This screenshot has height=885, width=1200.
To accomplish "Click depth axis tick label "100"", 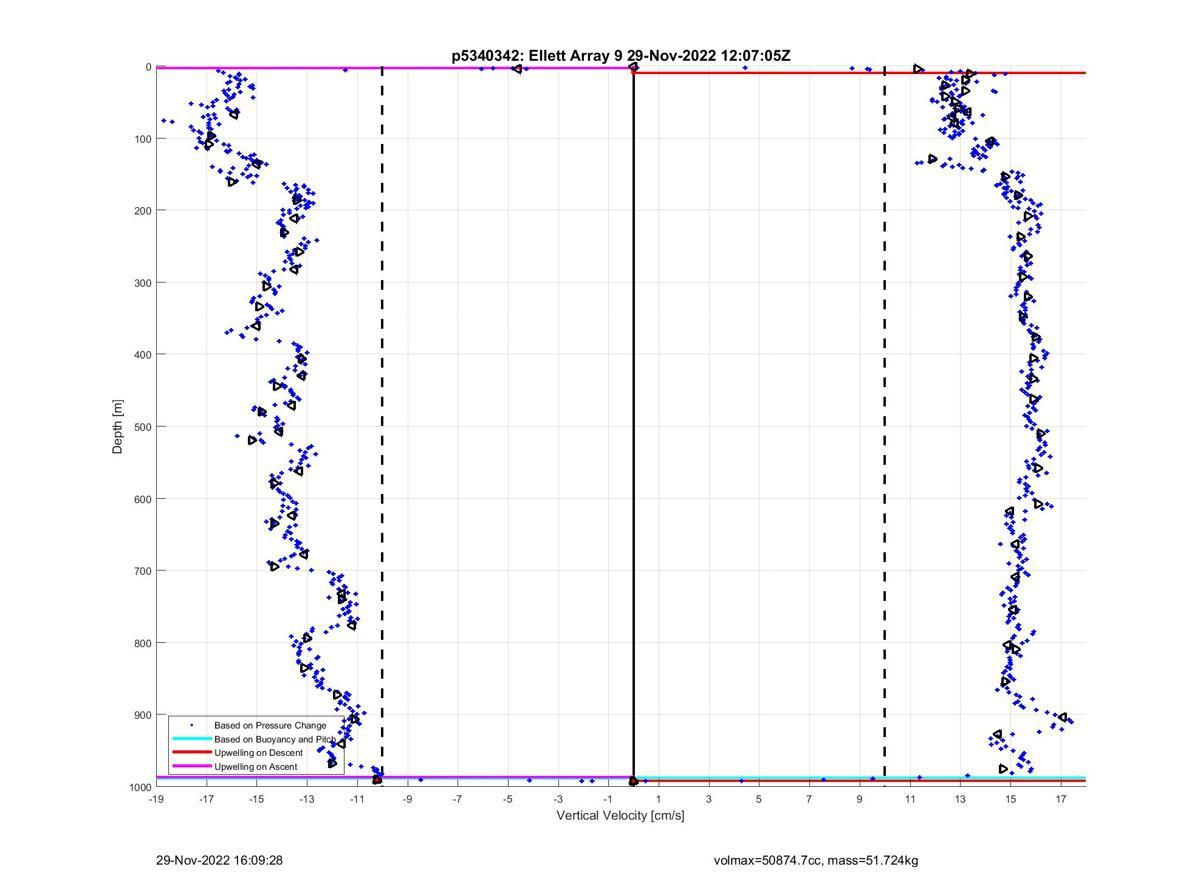I will coord(142,139).
